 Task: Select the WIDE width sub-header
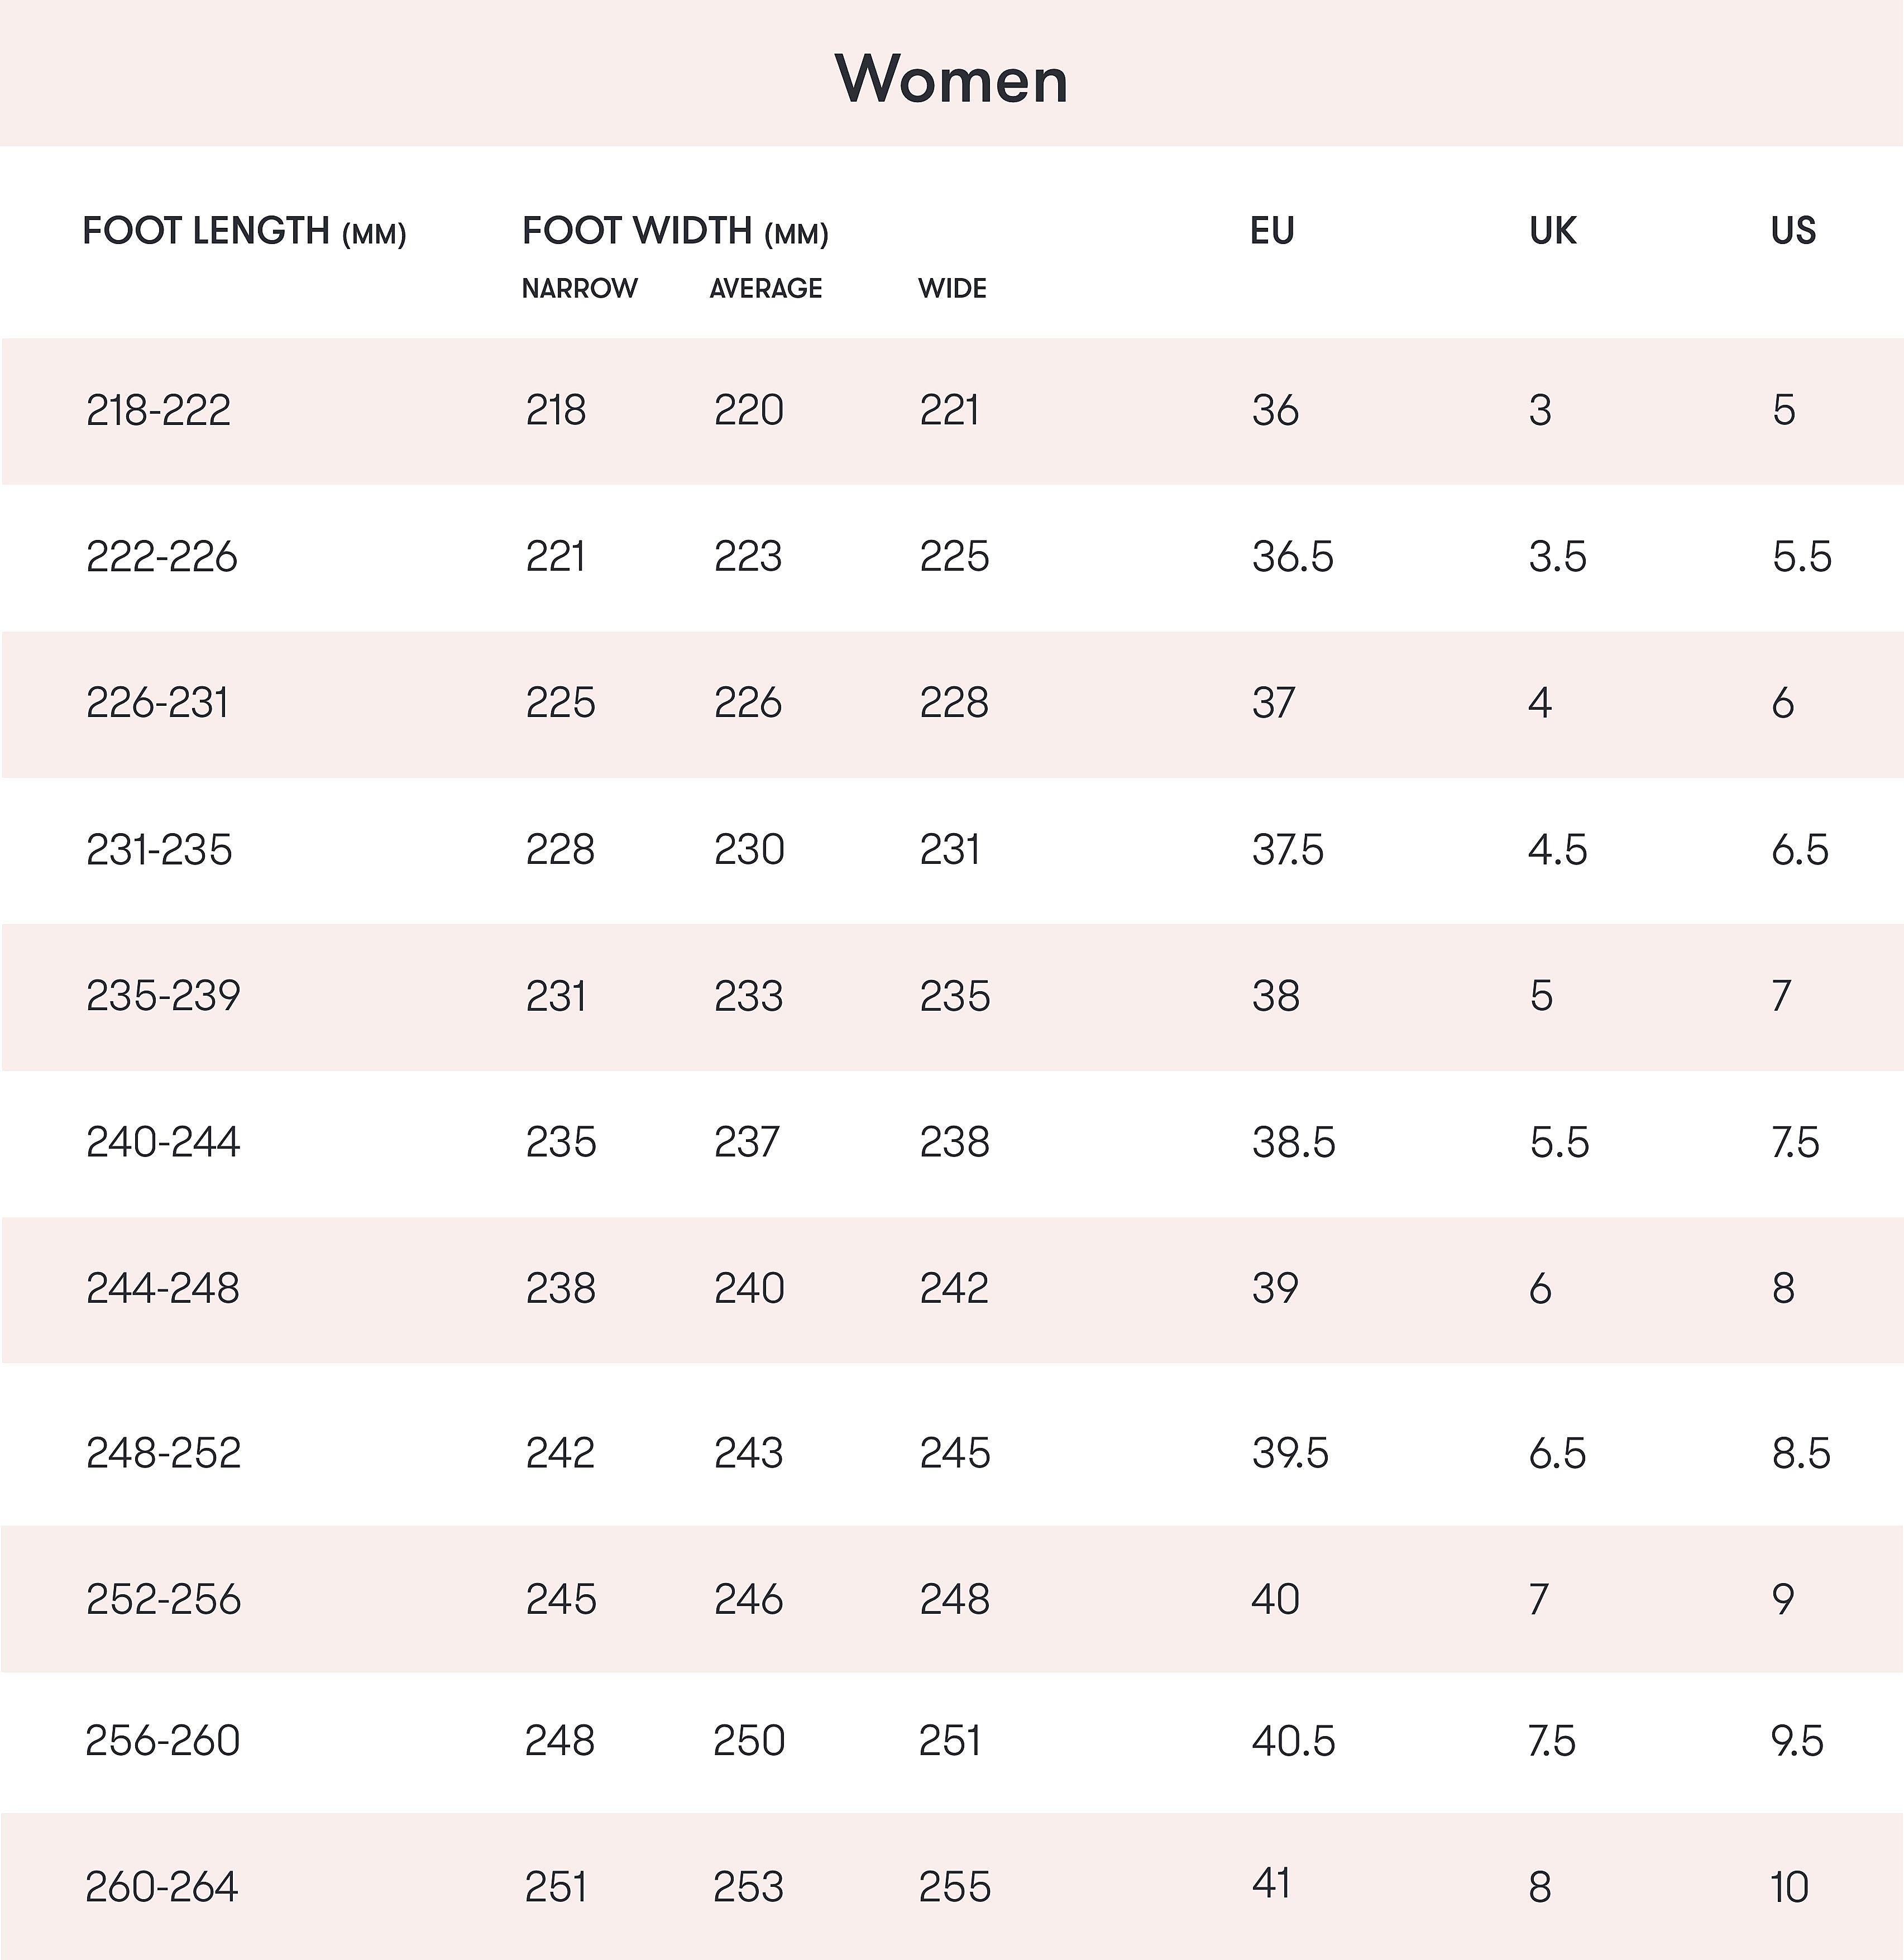pos(952,289)
